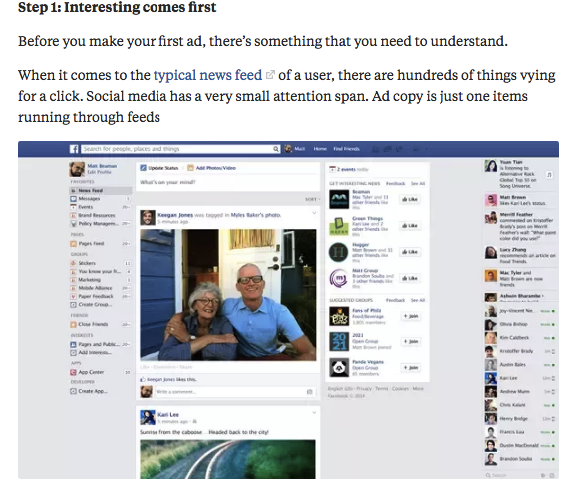Click the Facebook logo in the blue bar
Image resolution: width=574 pixels, height=486 pixels.
tap(74, 149)
